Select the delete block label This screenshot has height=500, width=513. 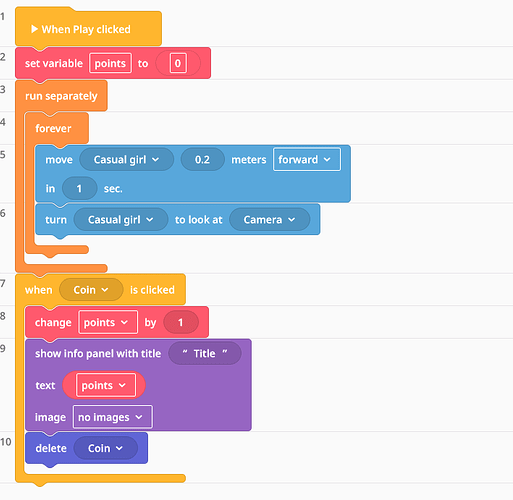click(x=51, y=448)
